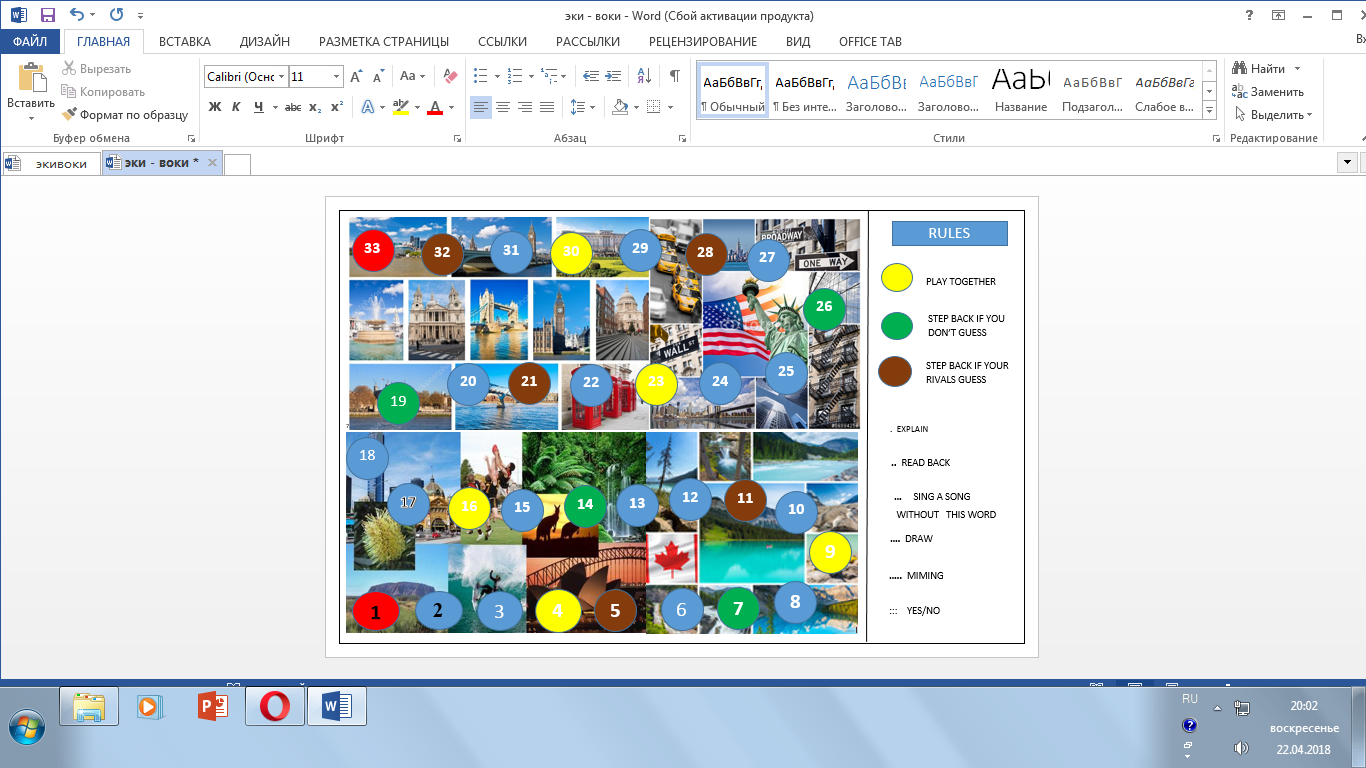This screenshot has height=768, width=1366.
Task: Toggle italic (К) formatting
Action: pos(237,107)
